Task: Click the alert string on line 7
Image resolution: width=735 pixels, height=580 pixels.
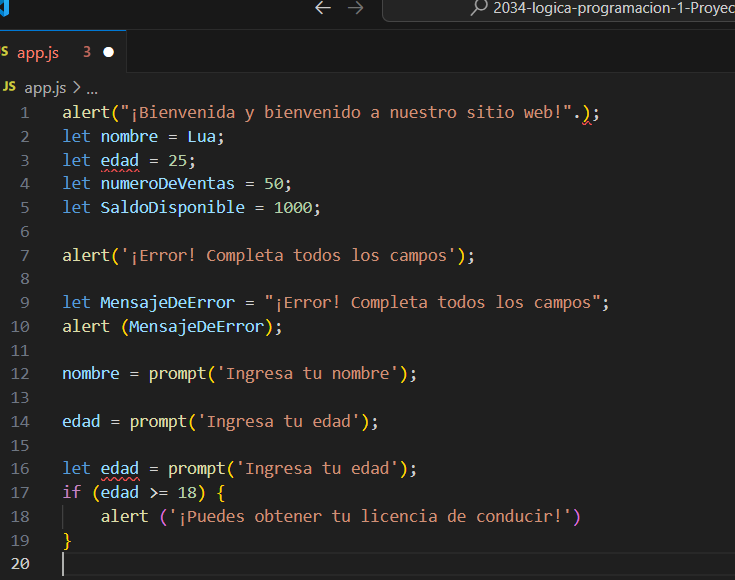Action: coord(288,256)
